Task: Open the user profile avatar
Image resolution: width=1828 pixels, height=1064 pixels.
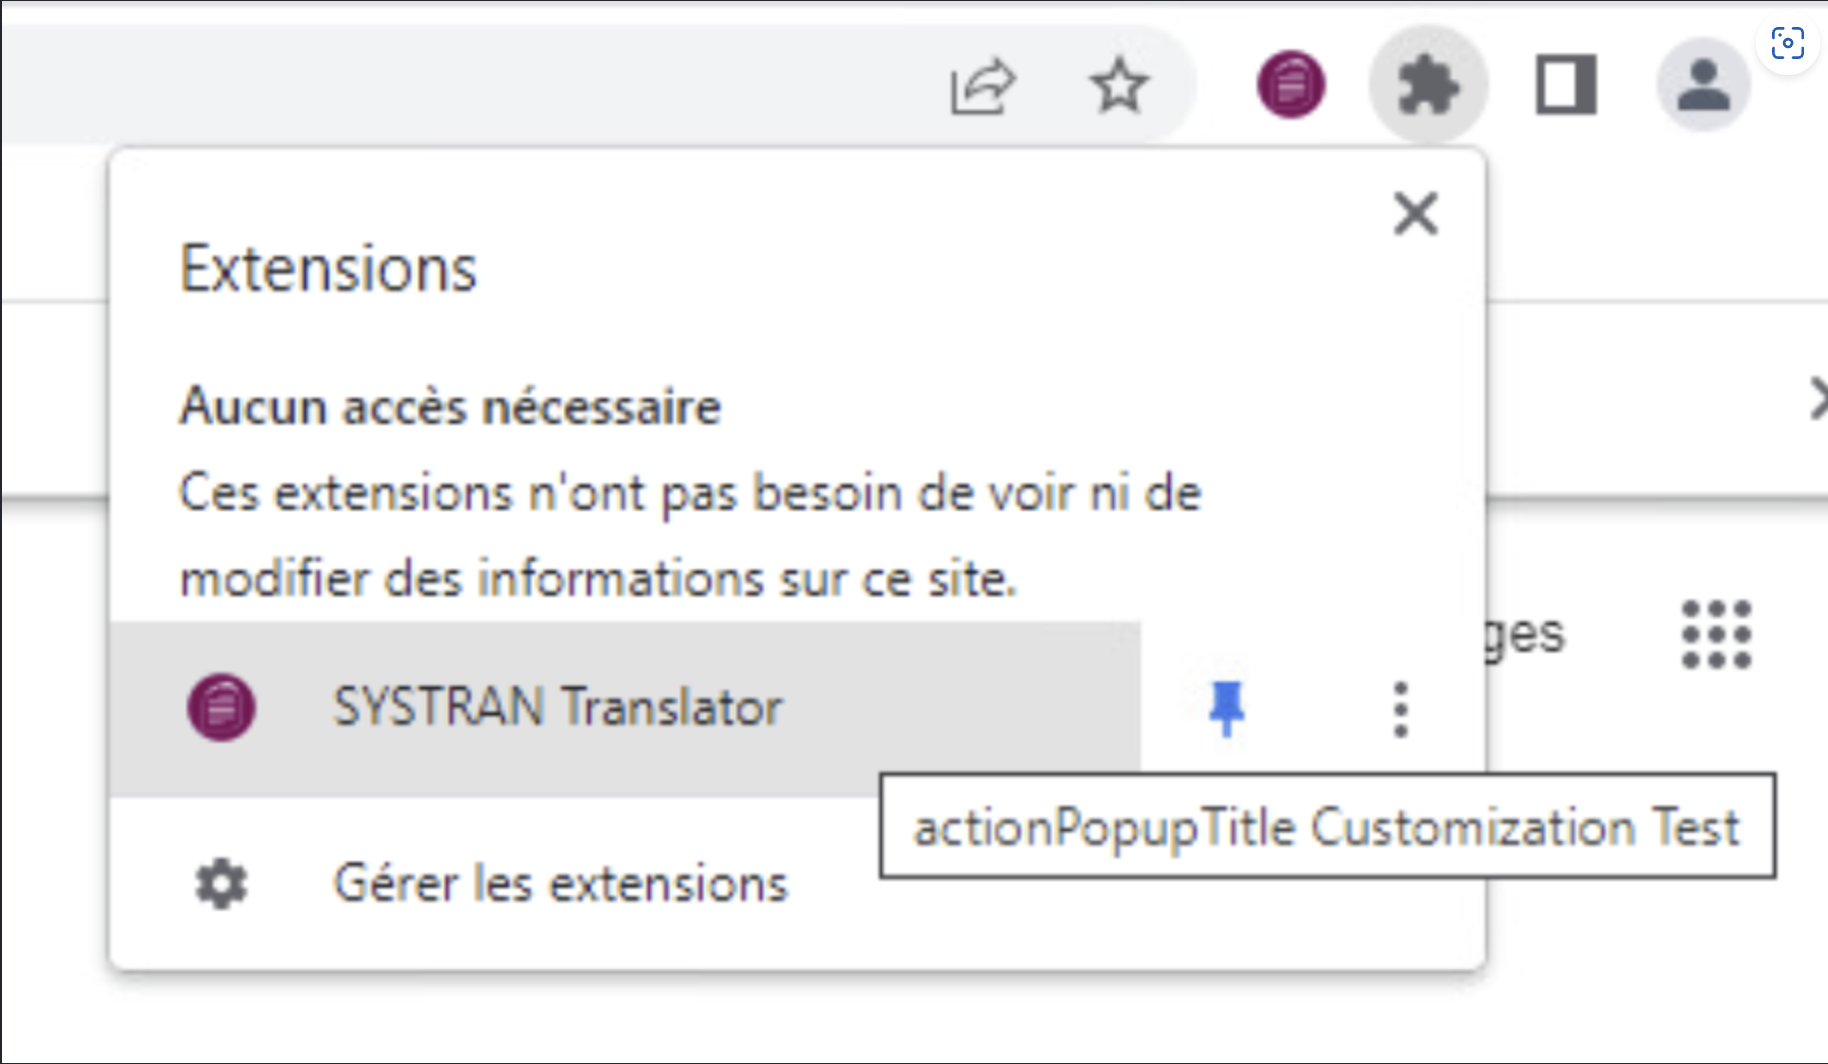Action: click(1703, 85)
